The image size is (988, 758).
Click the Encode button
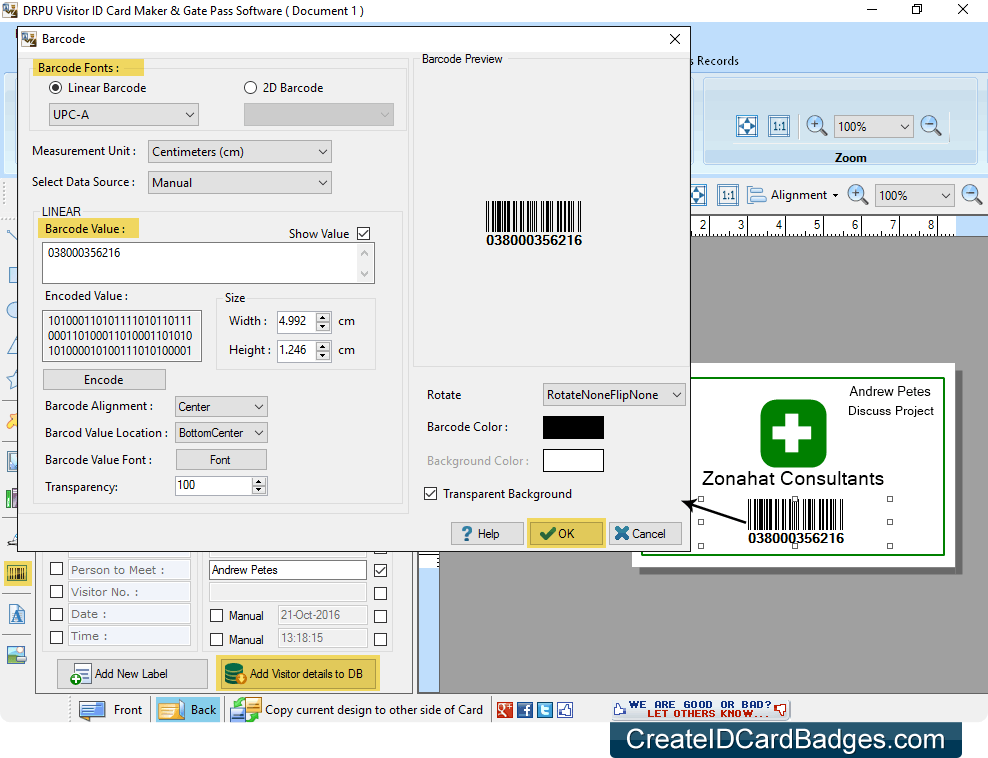pyautogui.click(x=104, y=380)
